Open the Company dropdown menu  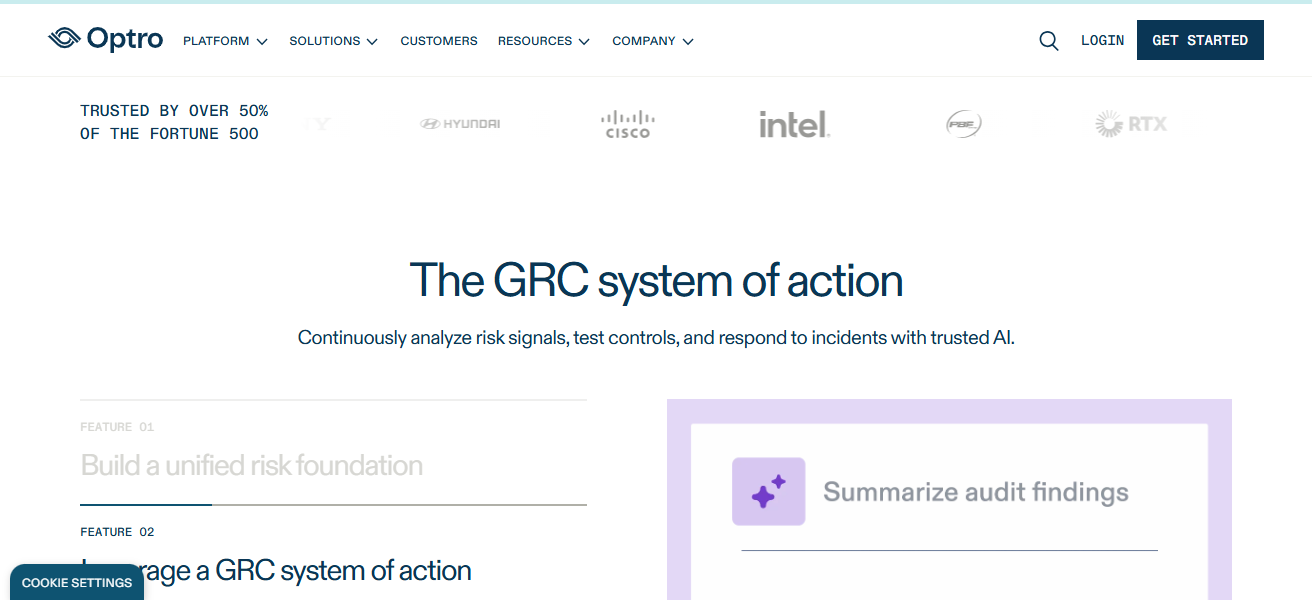pos(652,41)
